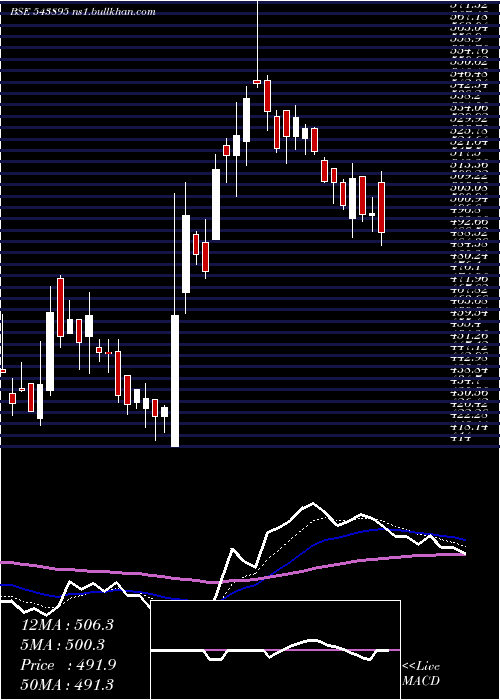Click the <<Live MACD label
Screen dimensions: 500x700
click(421, 674)
